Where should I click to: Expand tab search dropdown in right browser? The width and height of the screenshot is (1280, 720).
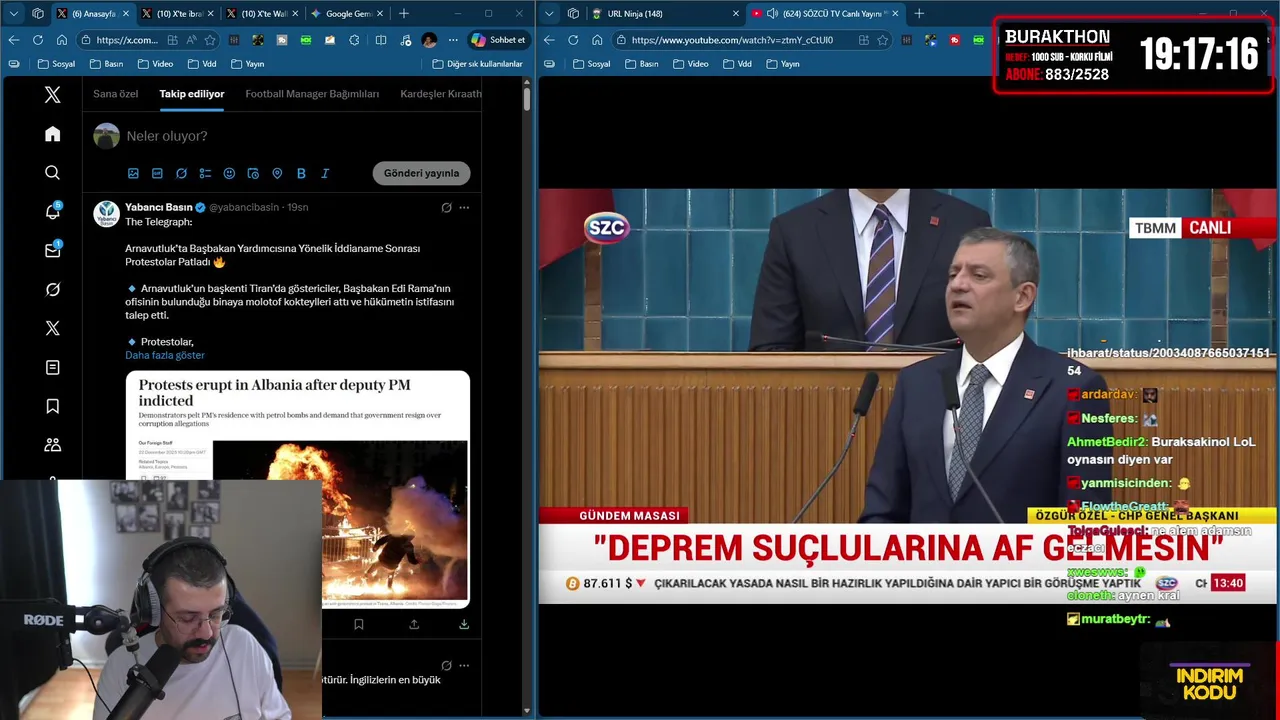click(x=549, y=13)
